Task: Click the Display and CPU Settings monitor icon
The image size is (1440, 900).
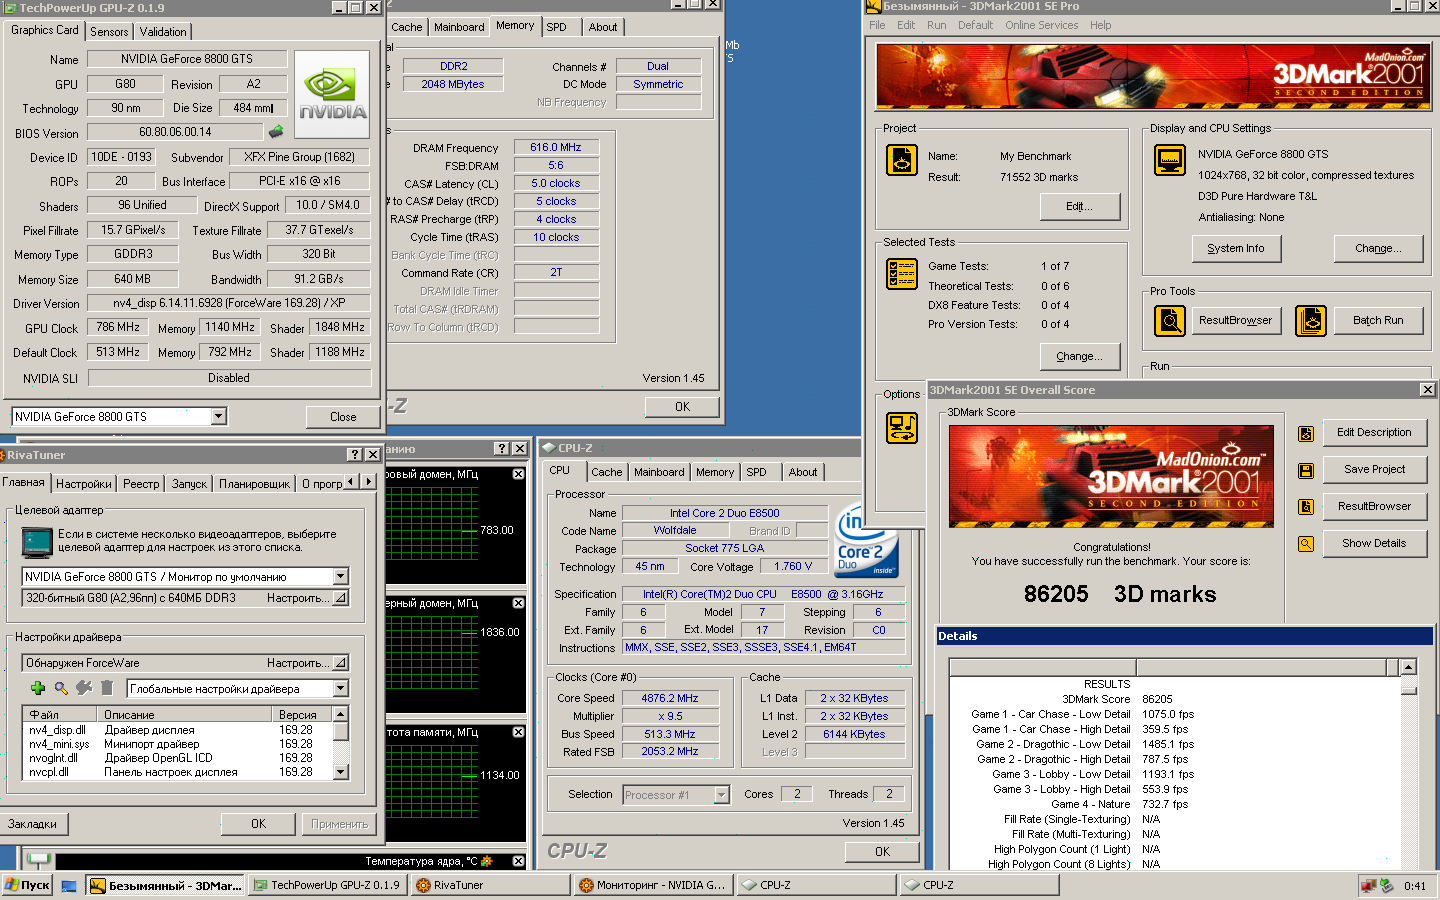Action: 1169,160
